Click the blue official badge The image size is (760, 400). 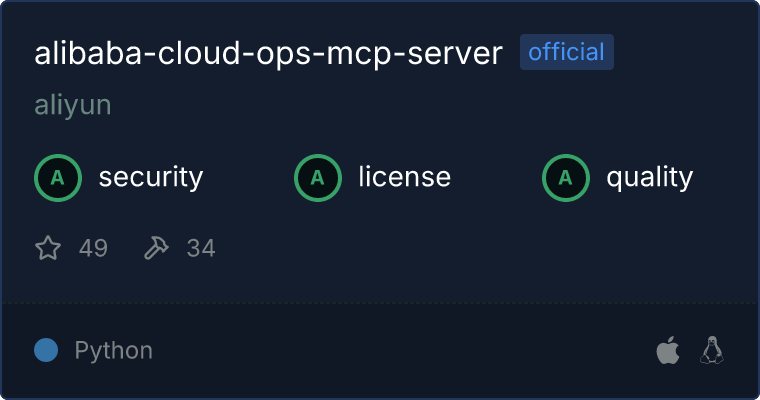567,52
